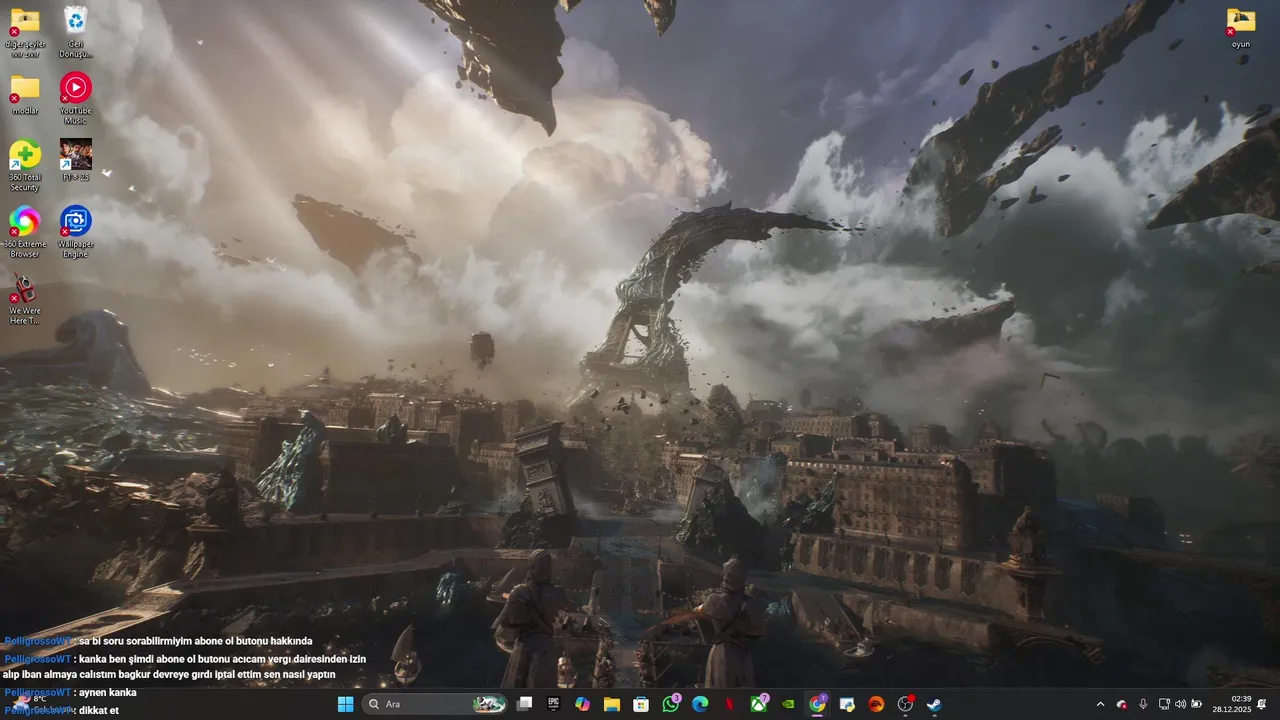Open the volume speaker tray icon

(x=1180, y=704)
